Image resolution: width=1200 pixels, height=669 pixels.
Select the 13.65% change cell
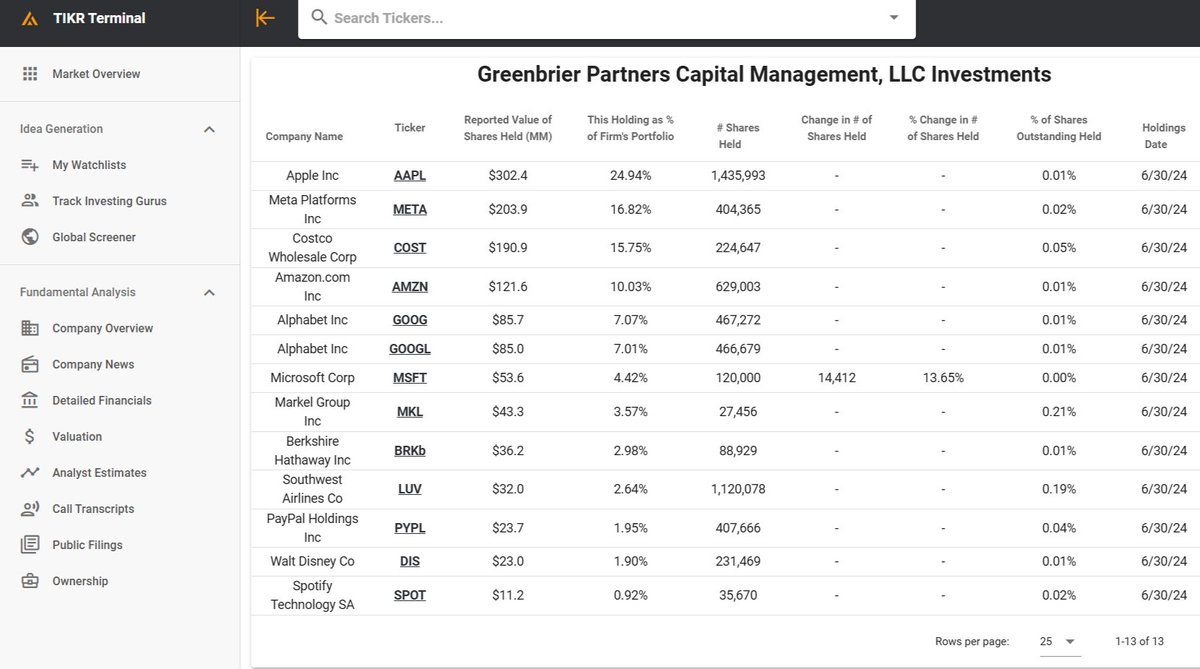point(943,378)
